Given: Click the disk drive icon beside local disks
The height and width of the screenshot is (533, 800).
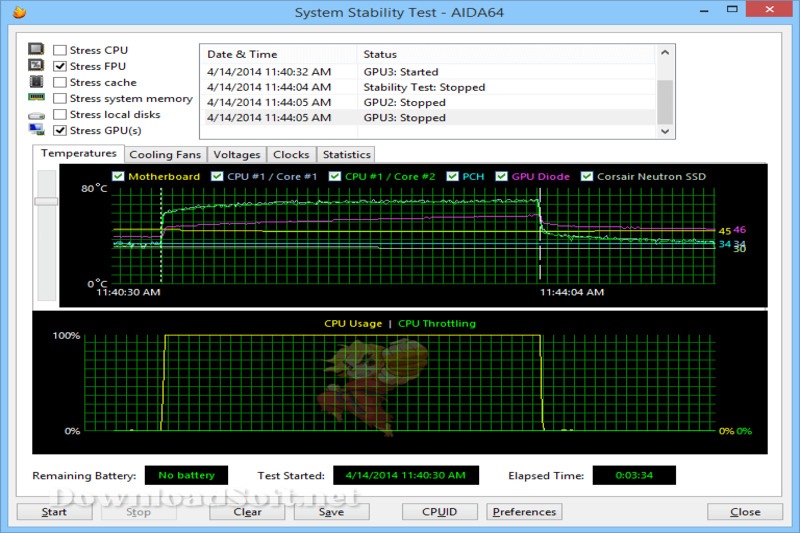Looking at the screenshot, I should (x=36, y=116).
